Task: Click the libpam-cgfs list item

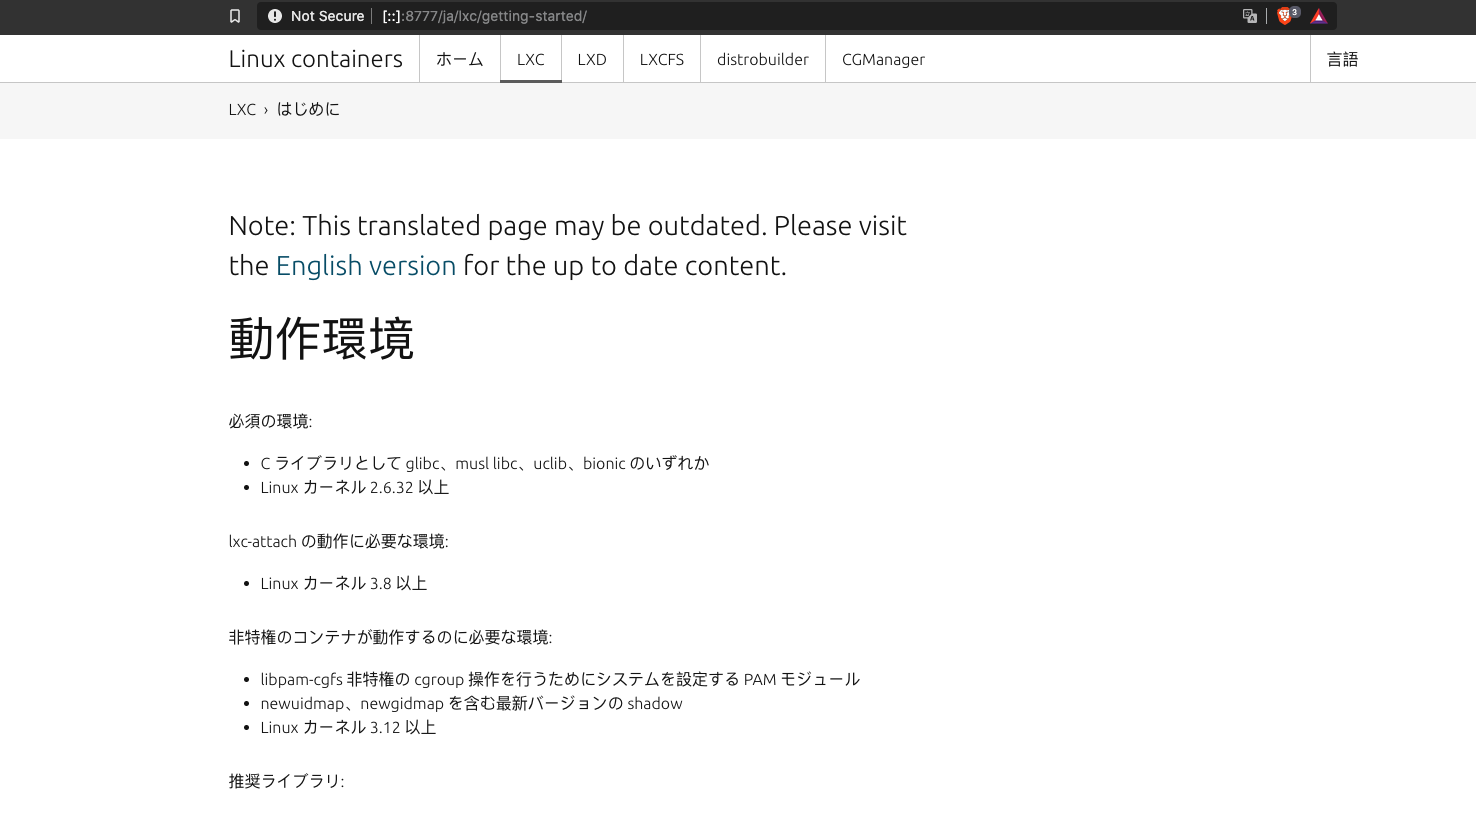Action: (x=560, y=679)
